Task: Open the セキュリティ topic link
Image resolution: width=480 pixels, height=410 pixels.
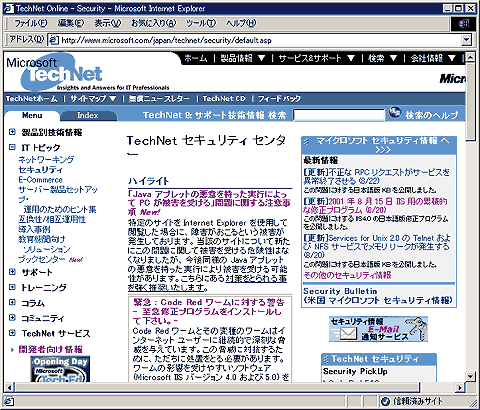Action: [x=40, y=170]
